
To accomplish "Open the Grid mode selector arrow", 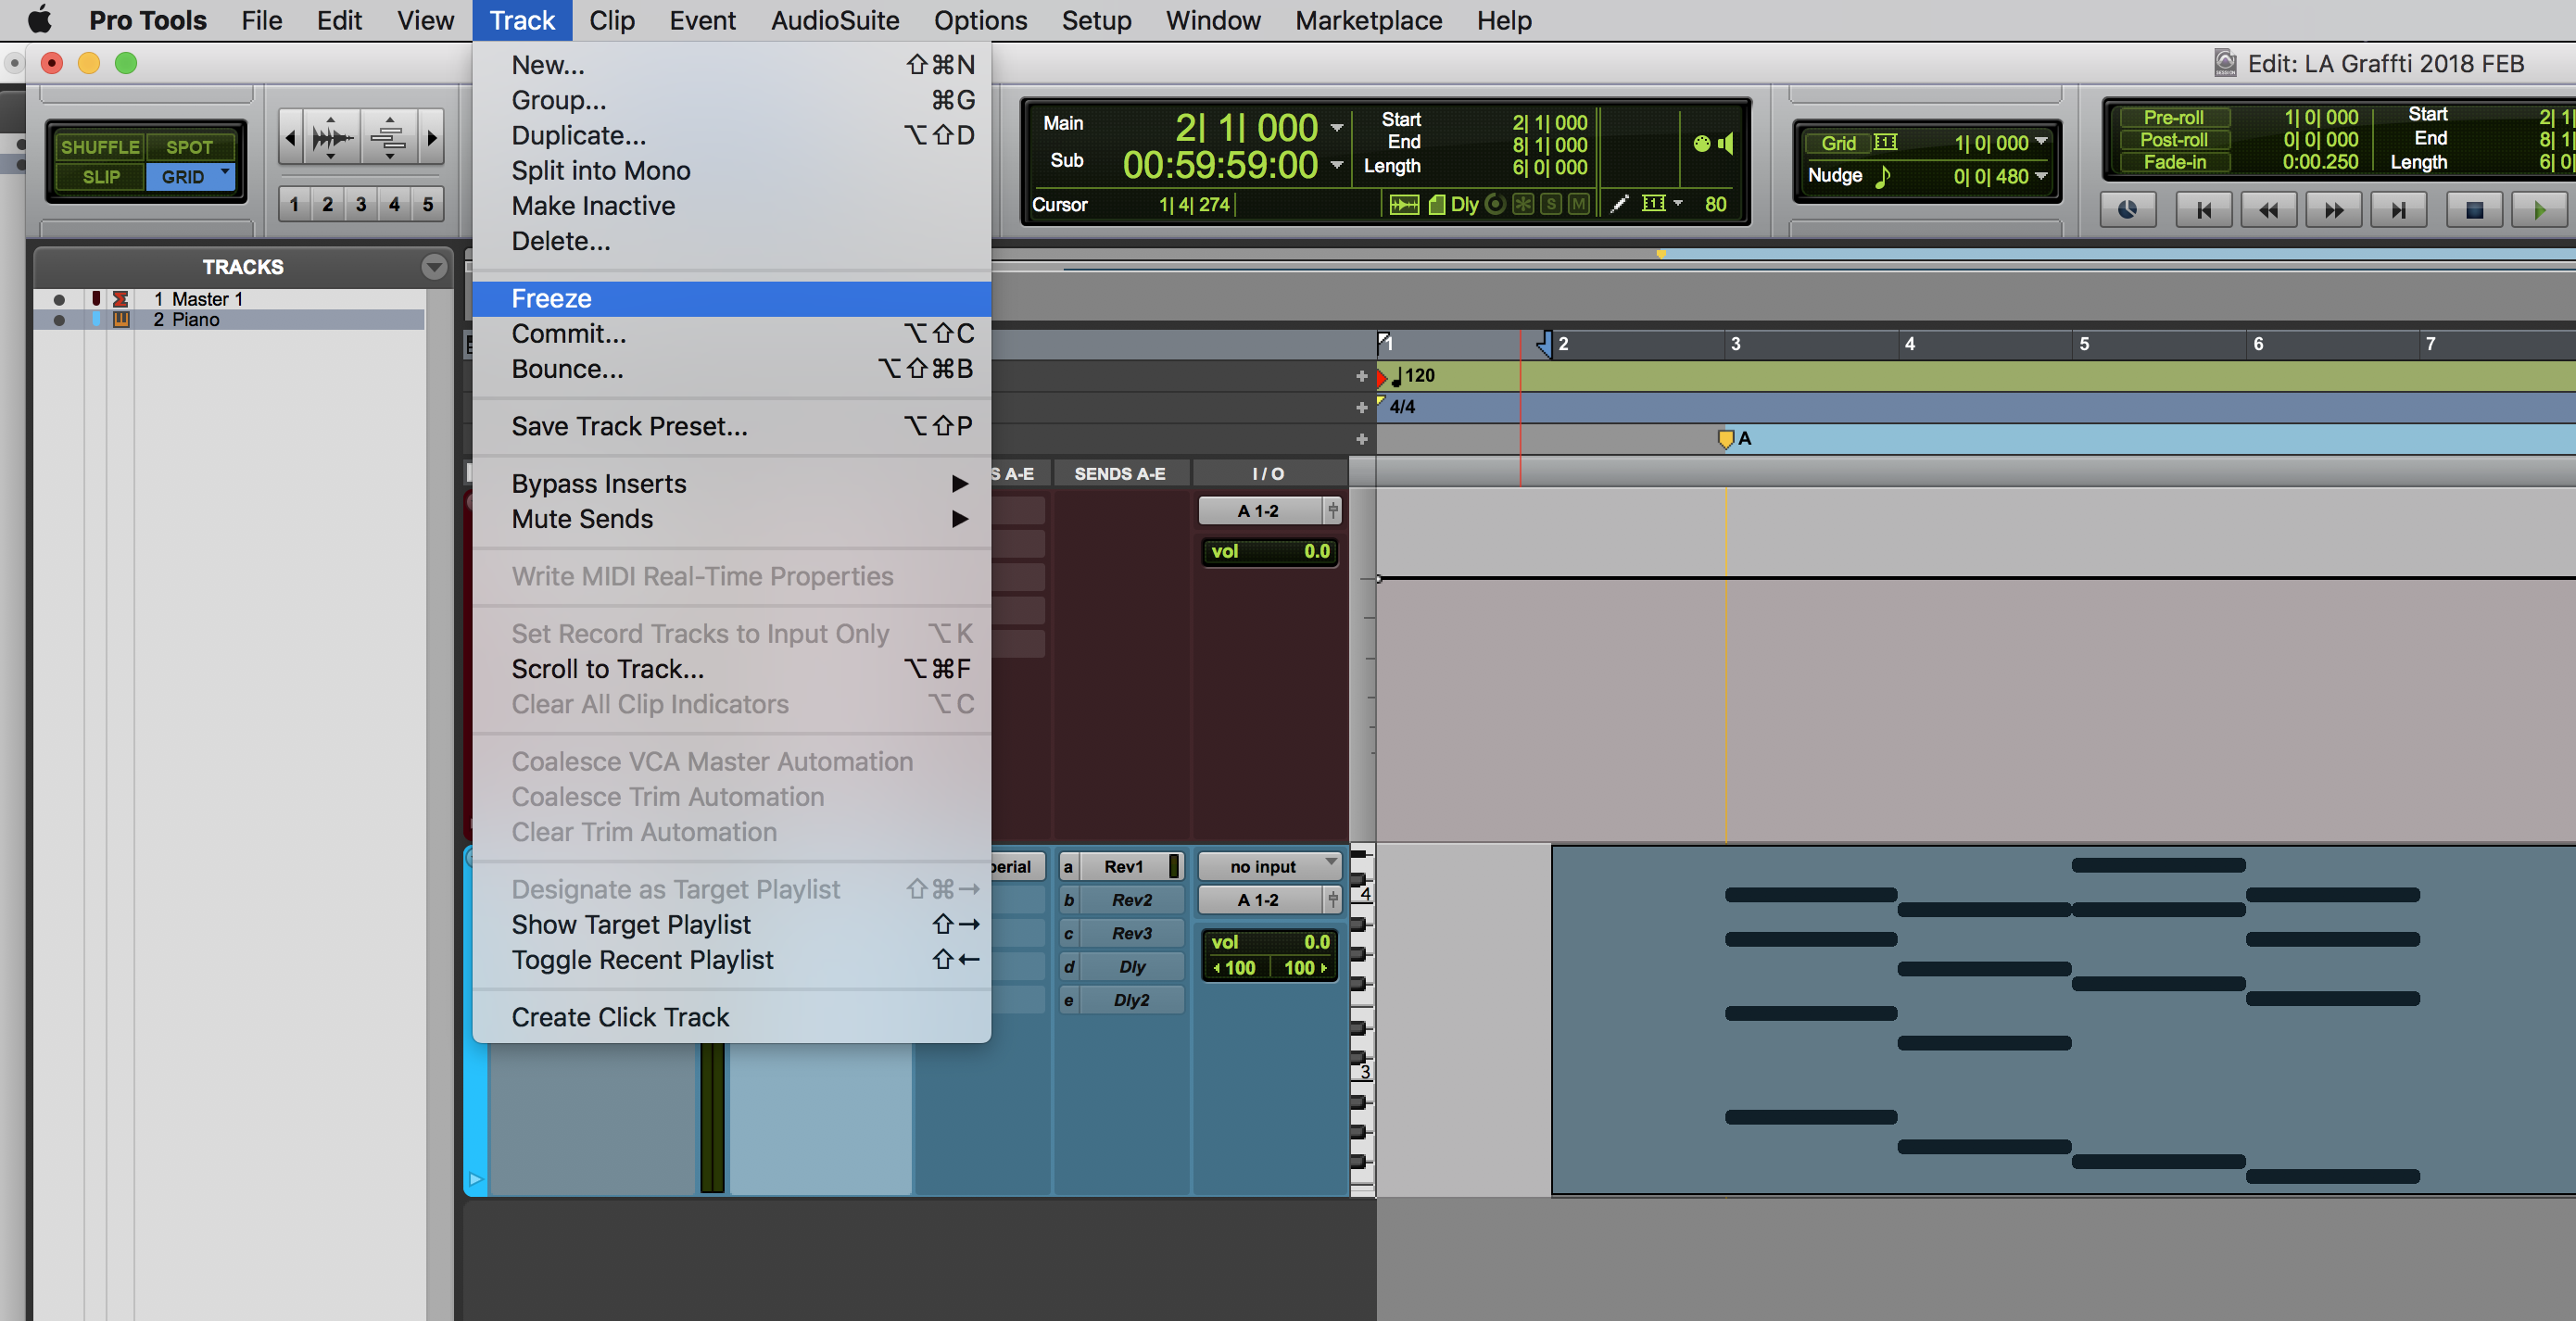I will (226, 172).
